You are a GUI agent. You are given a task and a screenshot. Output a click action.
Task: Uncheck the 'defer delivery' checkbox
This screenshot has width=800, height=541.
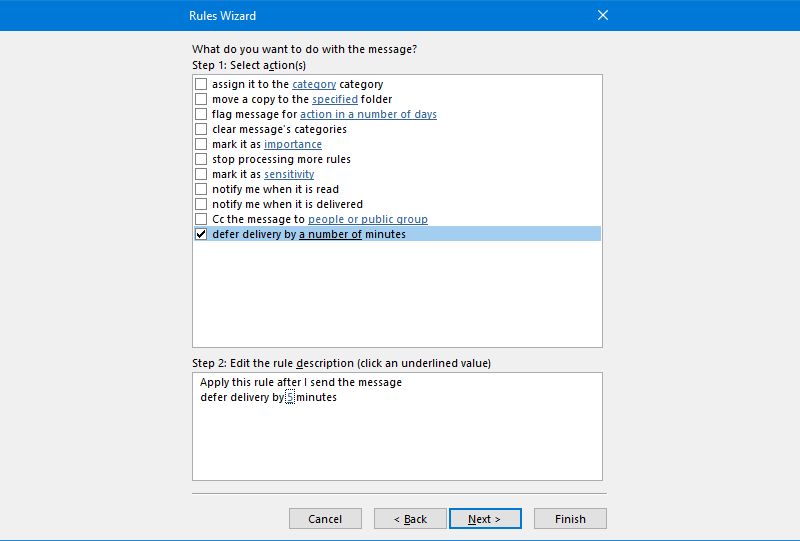pos(201,235)
